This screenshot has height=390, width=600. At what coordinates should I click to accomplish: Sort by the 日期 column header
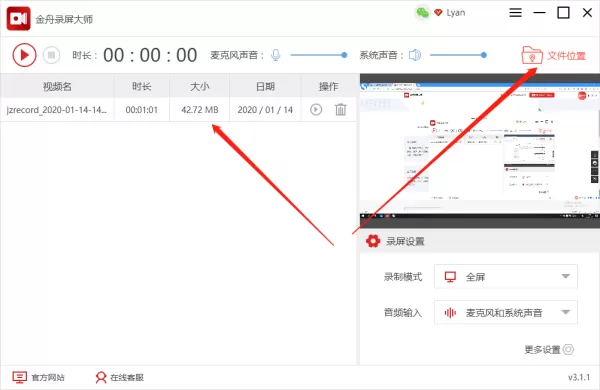pyautogui.click(x=265, y=86)
